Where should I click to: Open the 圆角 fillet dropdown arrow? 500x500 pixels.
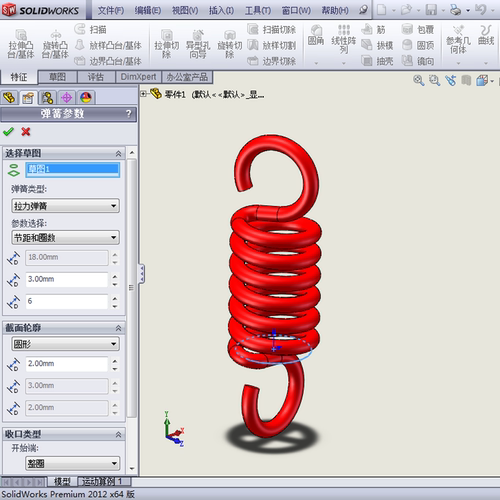click(316, 63)
